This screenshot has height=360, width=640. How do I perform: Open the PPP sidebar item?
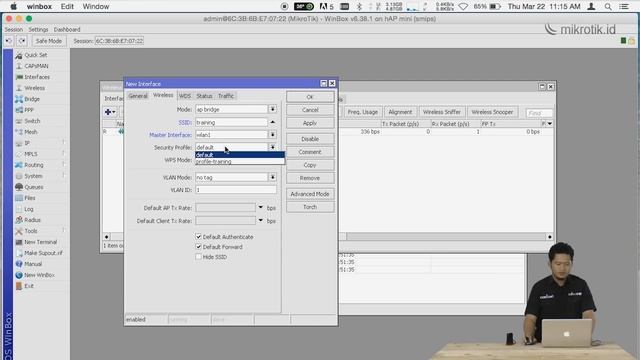29,110
